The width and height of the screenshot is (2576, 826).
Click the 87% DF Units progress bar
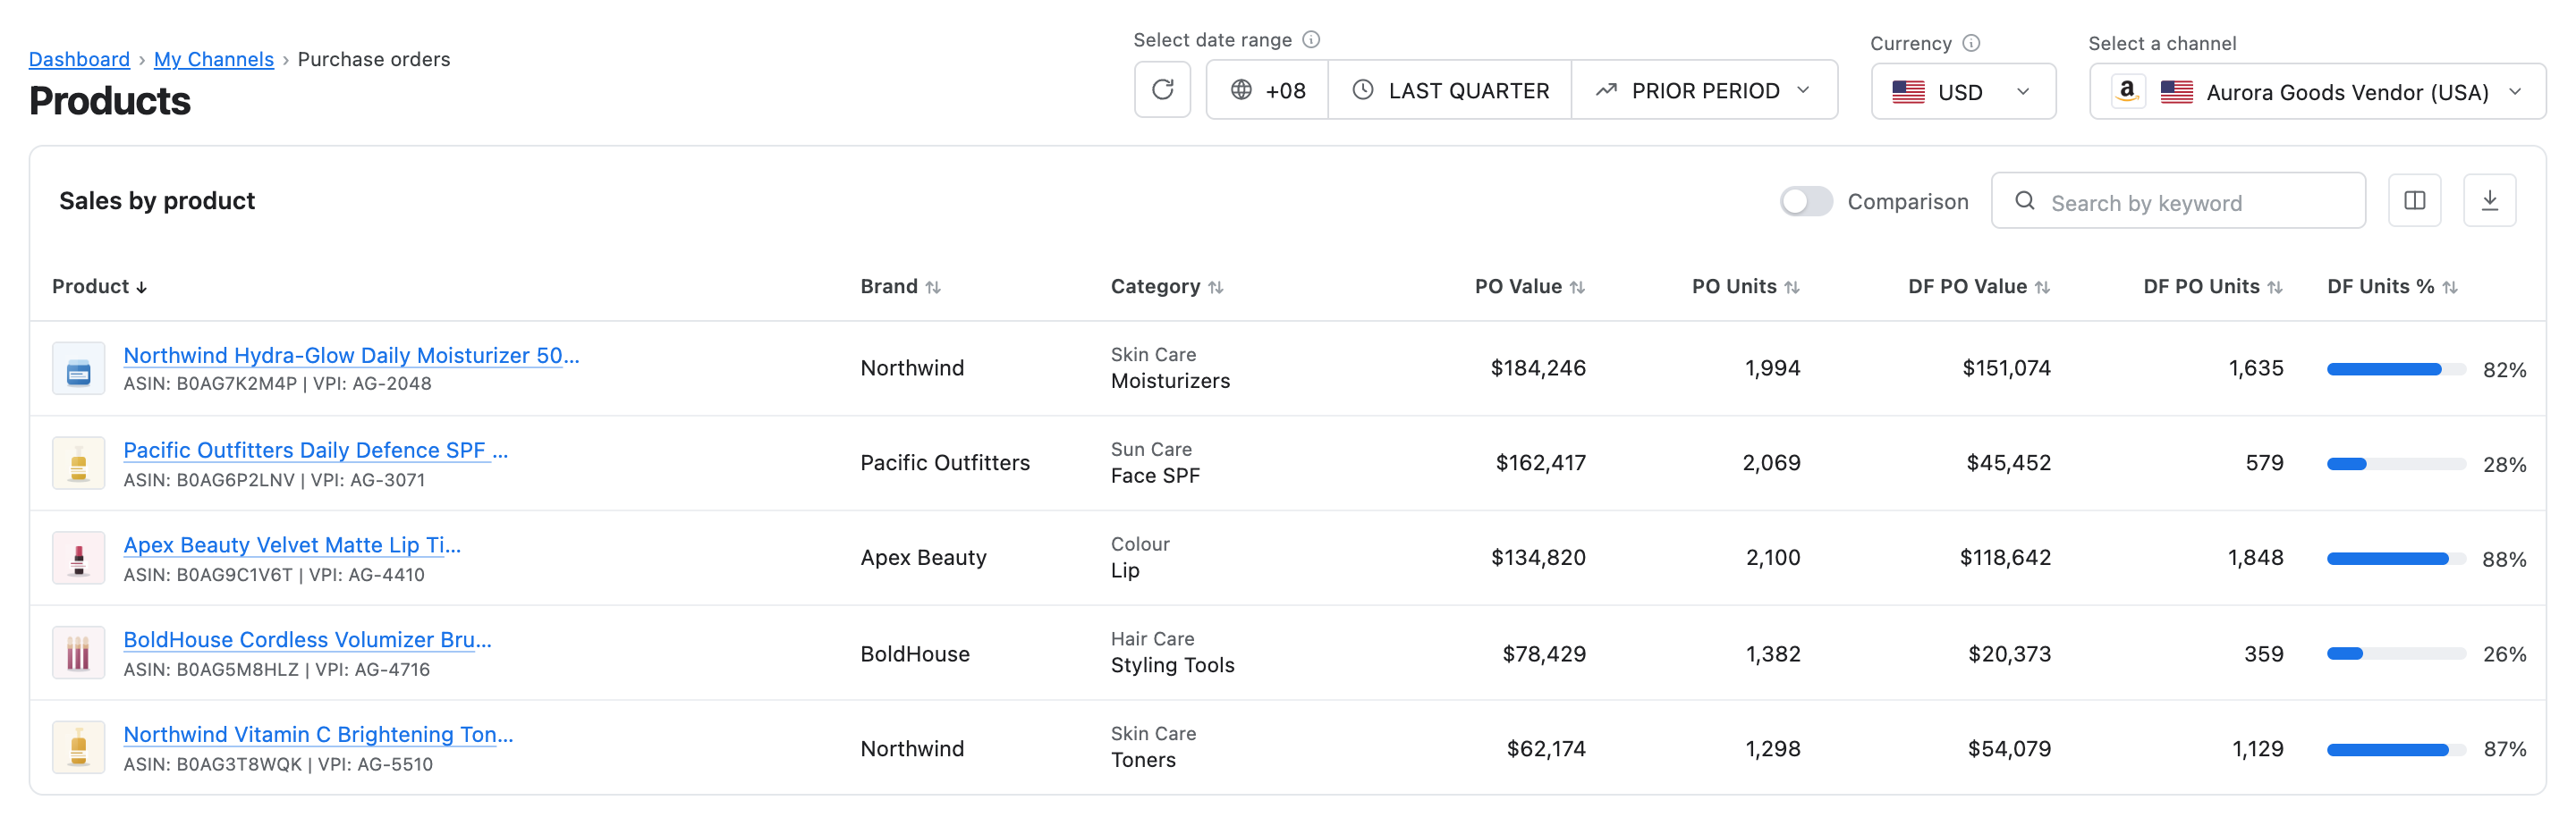point(2396,749)
